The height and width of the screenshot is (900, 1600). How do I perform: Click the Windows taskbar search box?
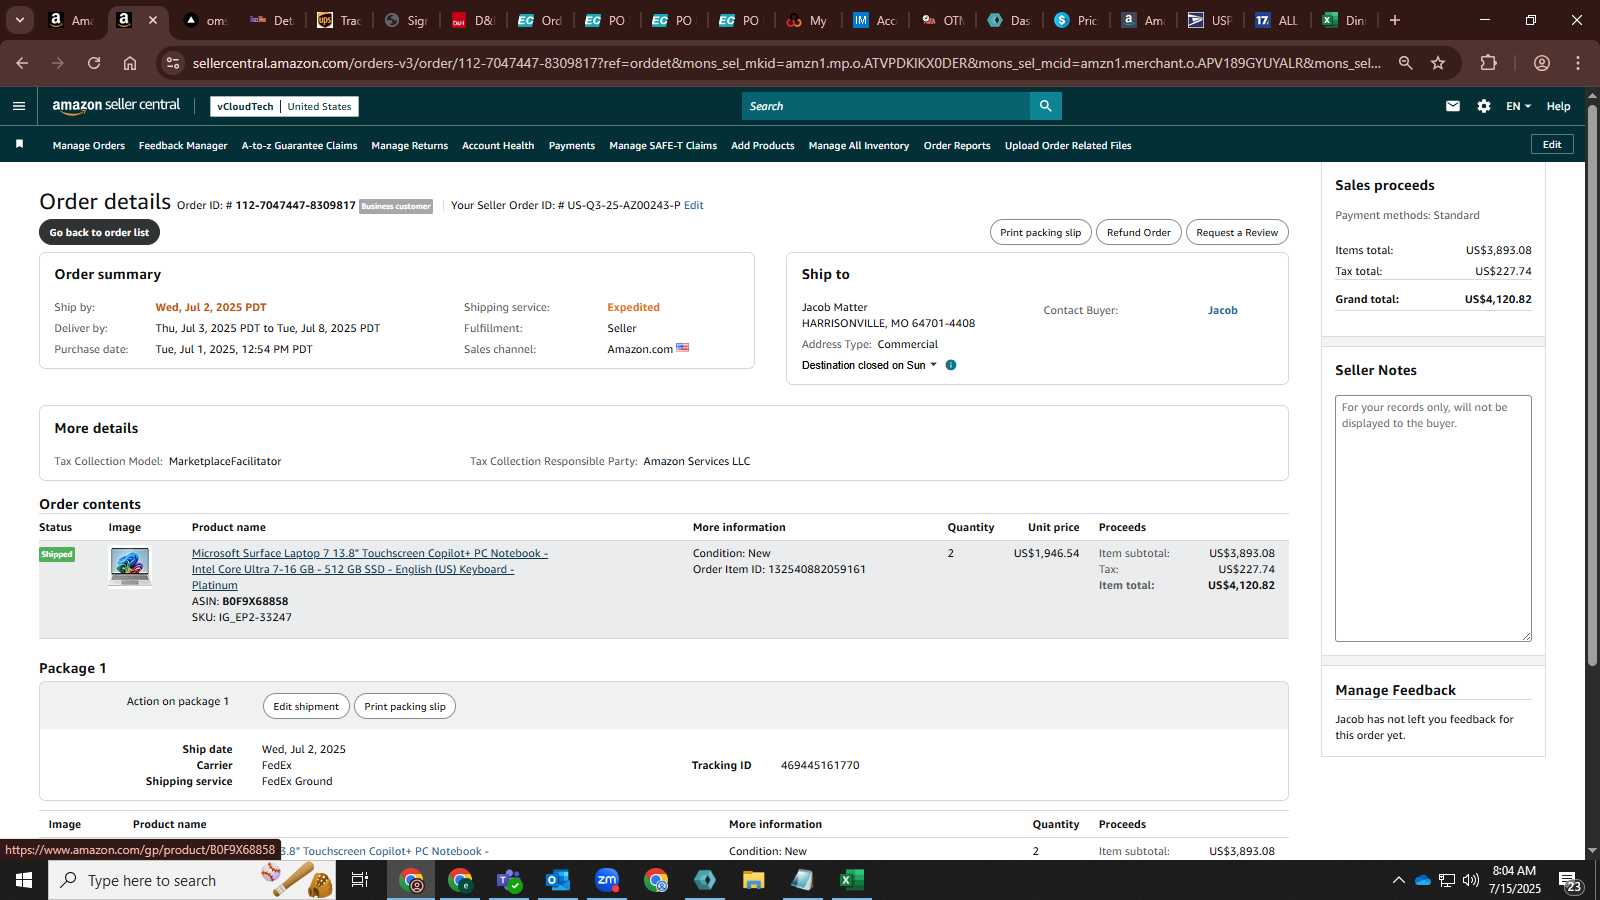(x=192, y=880)
